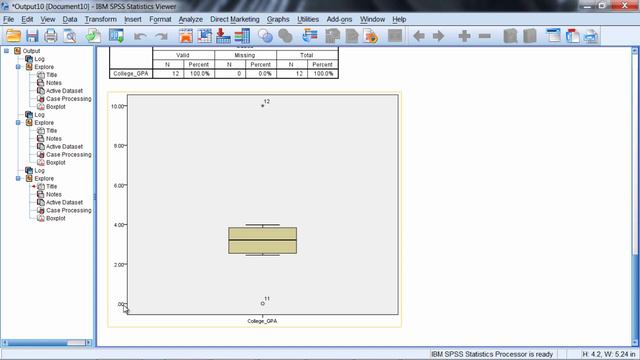Click the box of the College_GPA boxplot
This screenshot has height=360, width=640.
point(262,240)
